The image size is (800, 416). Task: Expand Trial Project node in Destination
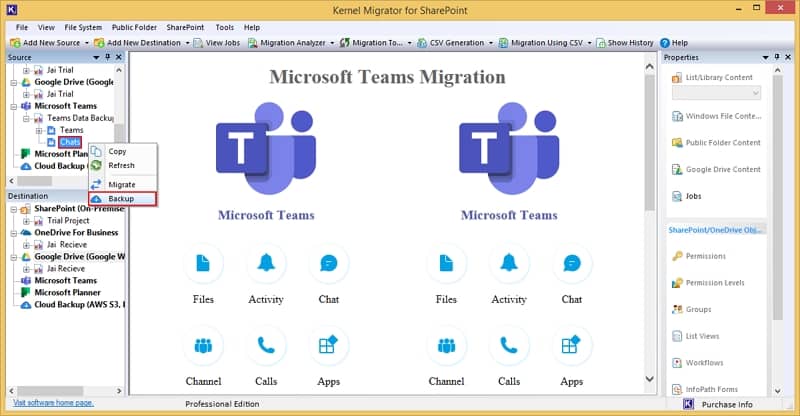[26, 221]
